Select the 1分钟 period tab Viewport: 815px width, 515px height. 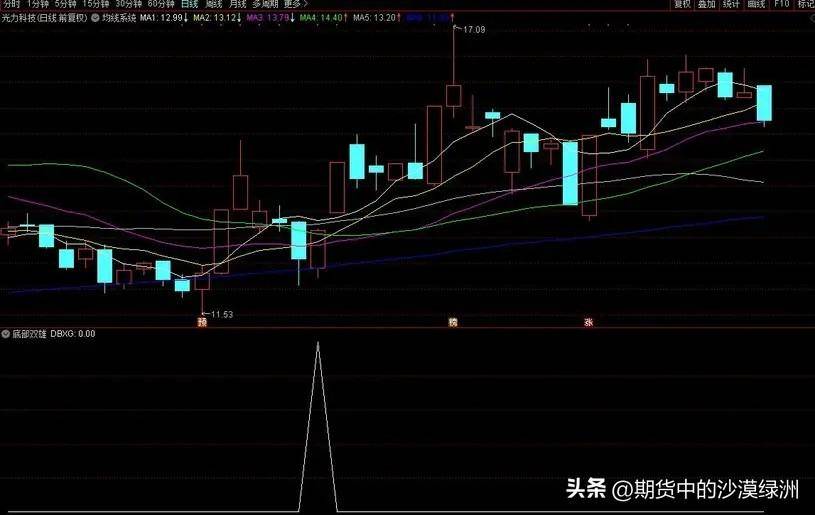pyautogui.click(x=38, y=4)
